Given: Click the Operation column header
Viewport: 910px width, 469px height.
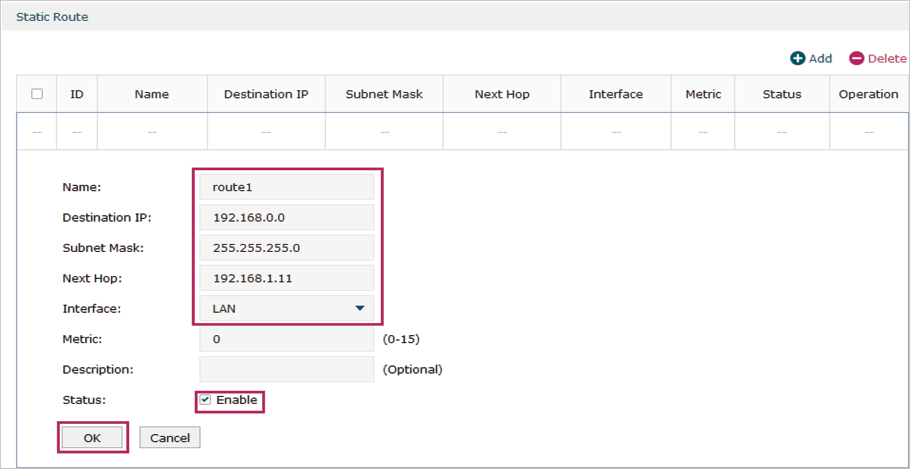Looking at the screenshot, I should (x=869, y=94).
